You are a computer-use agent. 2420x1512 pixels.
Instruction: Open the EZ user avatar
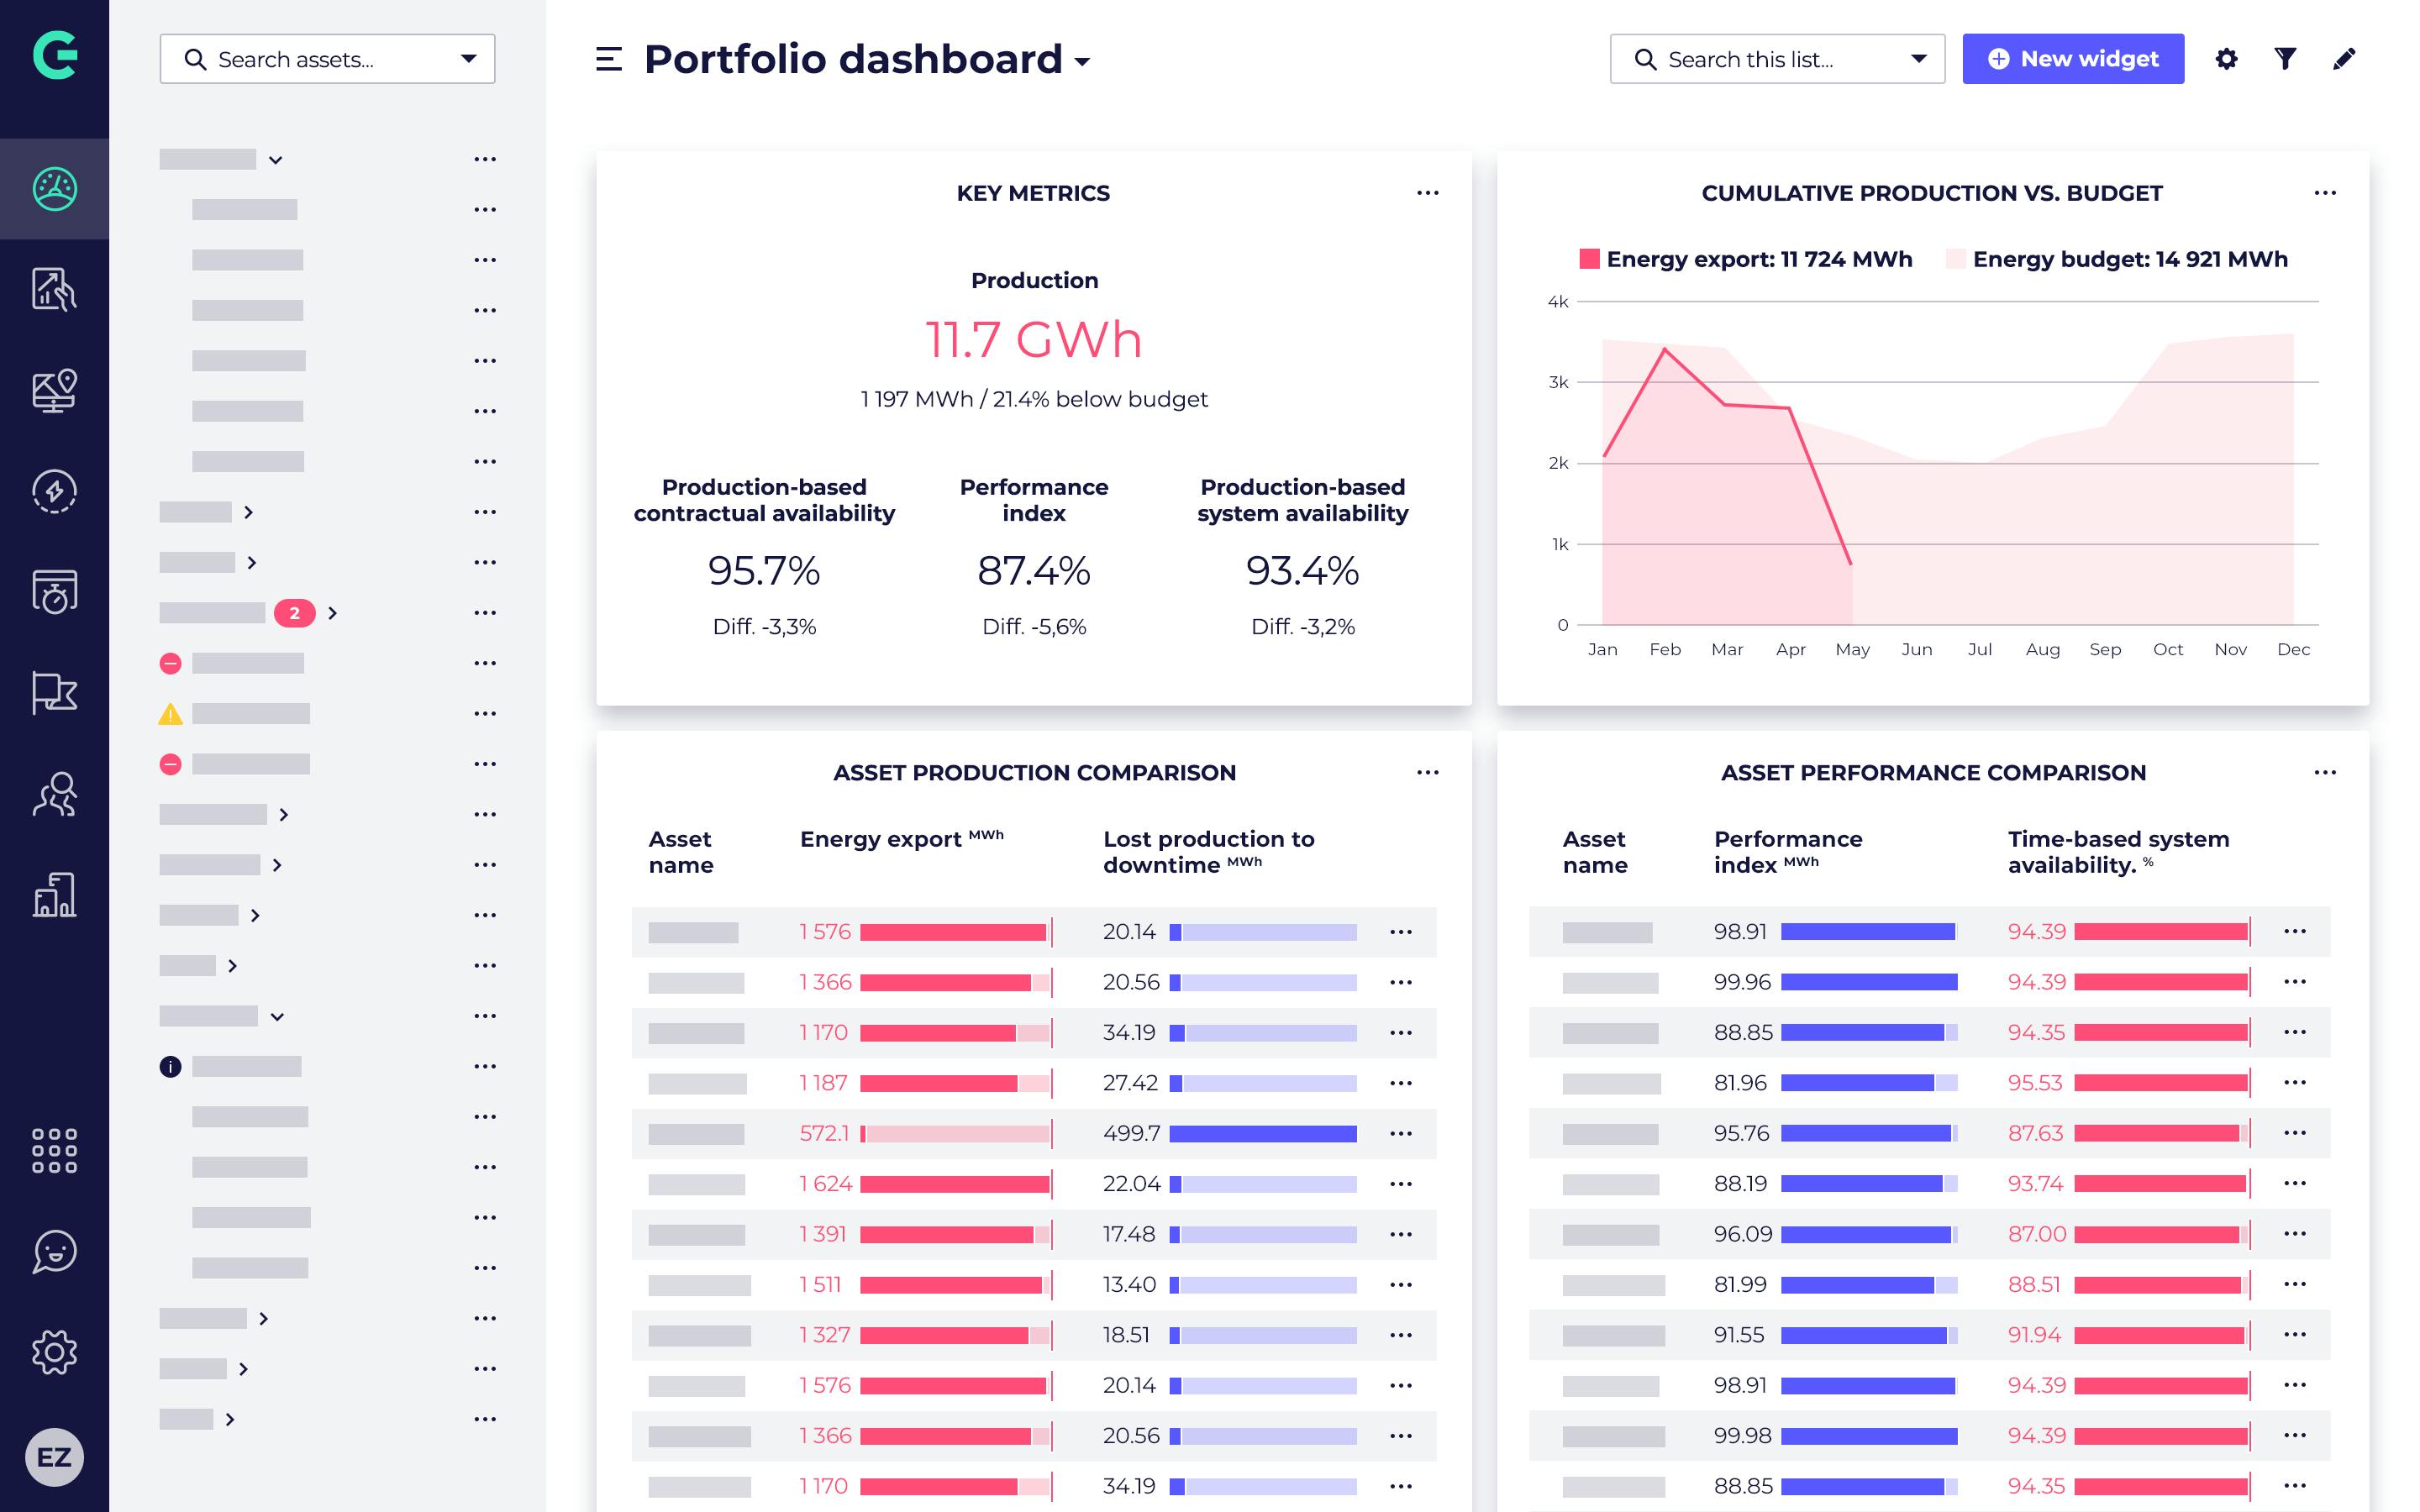point(54,1457)
